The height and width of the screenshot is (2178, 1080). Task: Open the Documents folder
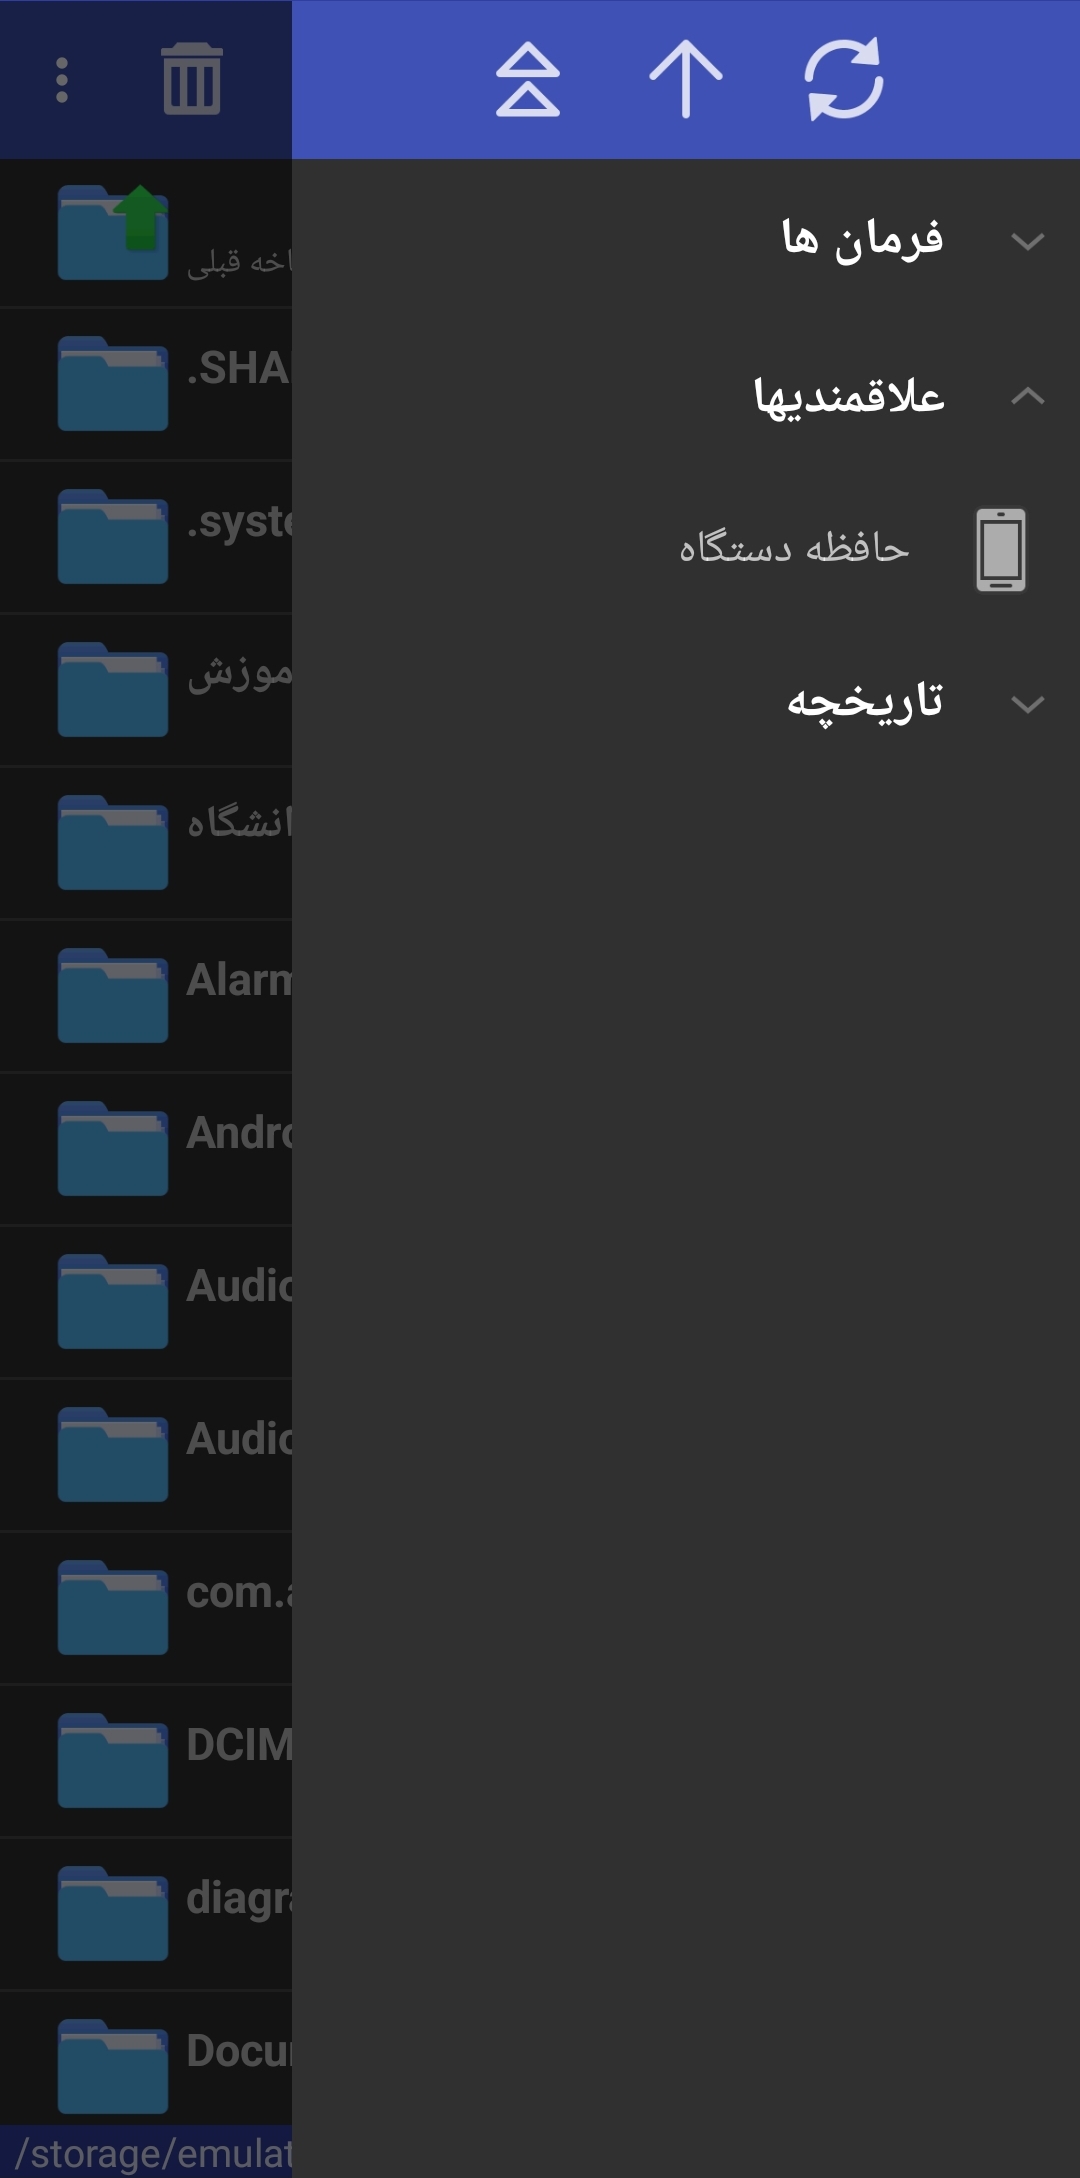[146, 2061]
